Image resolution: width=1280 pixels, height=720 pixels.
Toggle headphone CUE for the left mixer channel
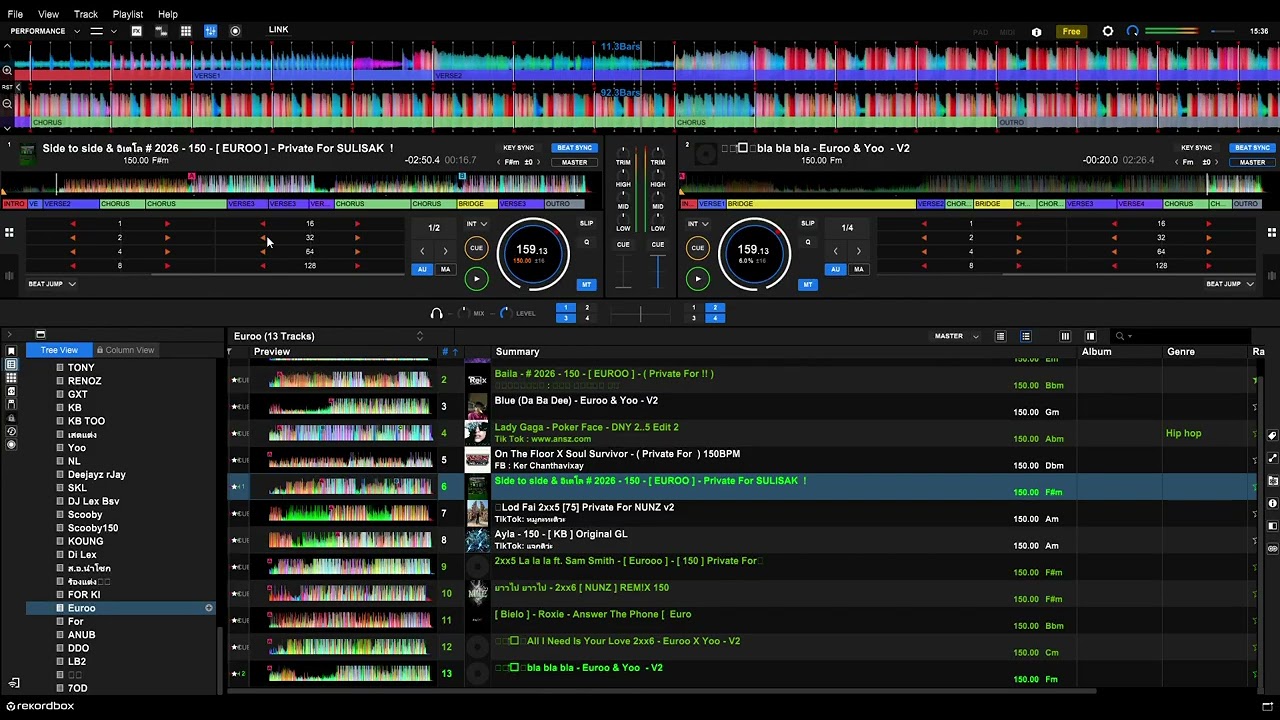[623, 245]
